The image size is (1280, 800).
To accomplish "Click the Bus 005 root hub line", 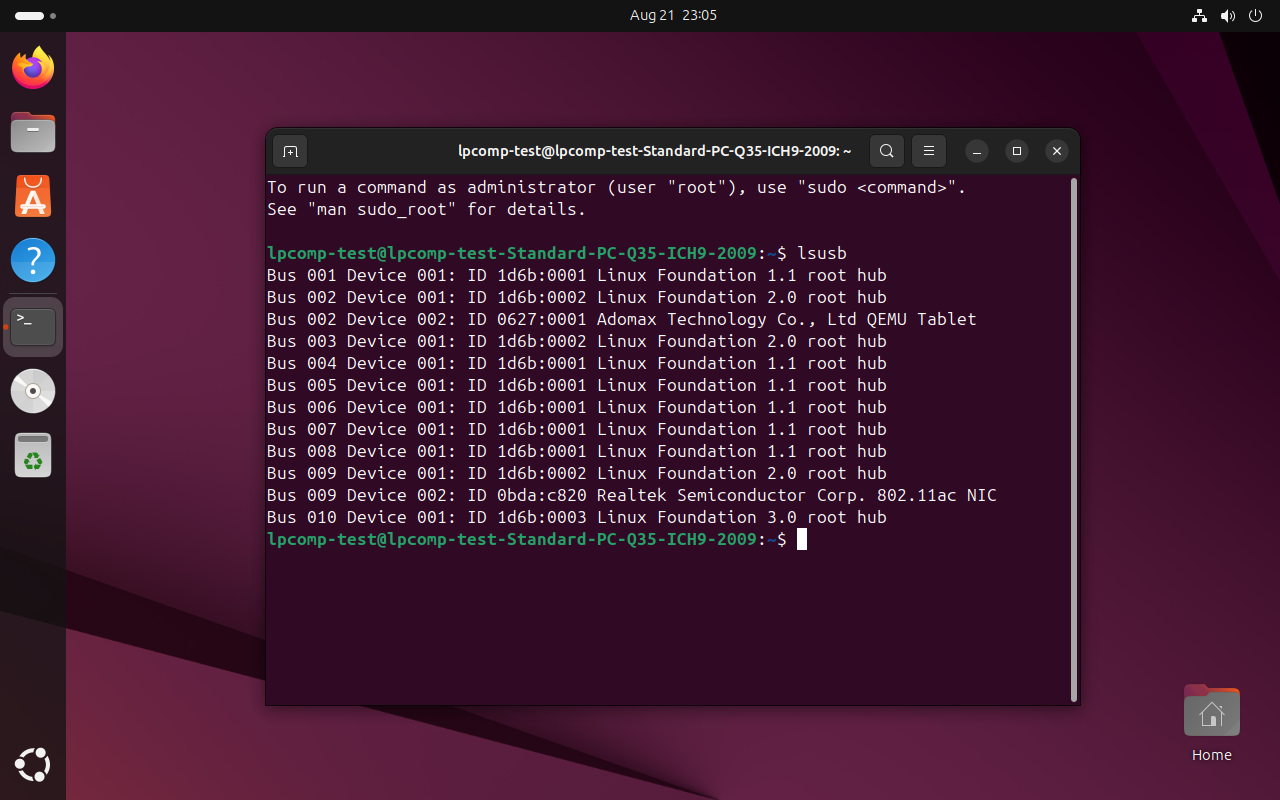I will [577, 385].
